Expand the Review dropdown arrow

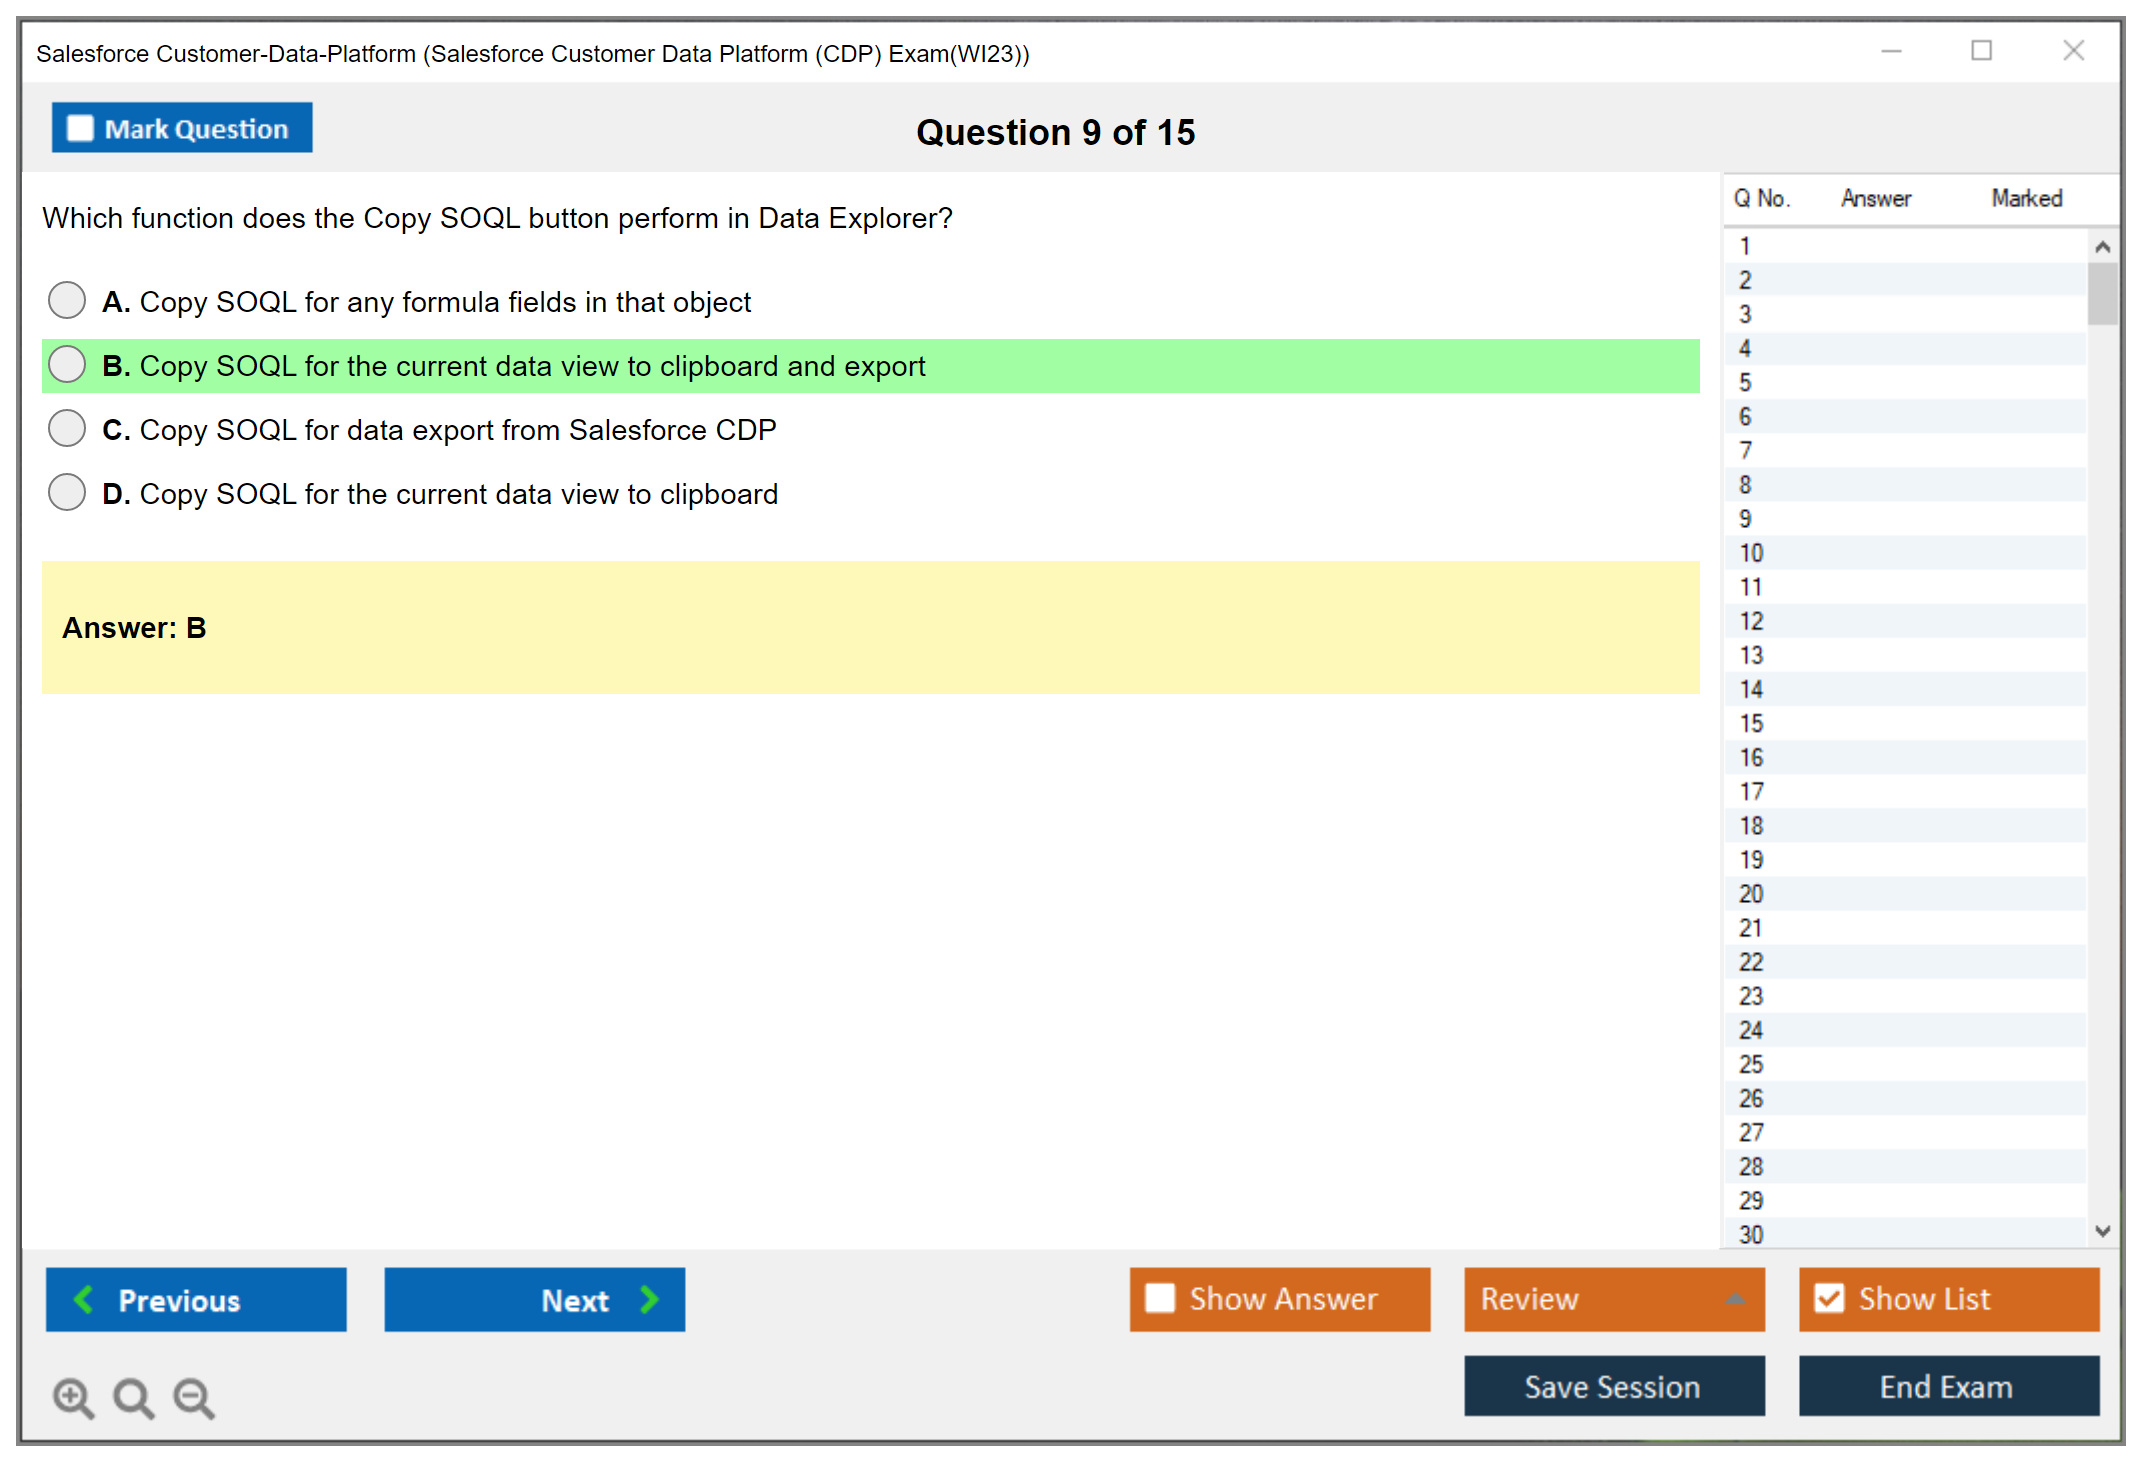[x=1735, y=1299]
